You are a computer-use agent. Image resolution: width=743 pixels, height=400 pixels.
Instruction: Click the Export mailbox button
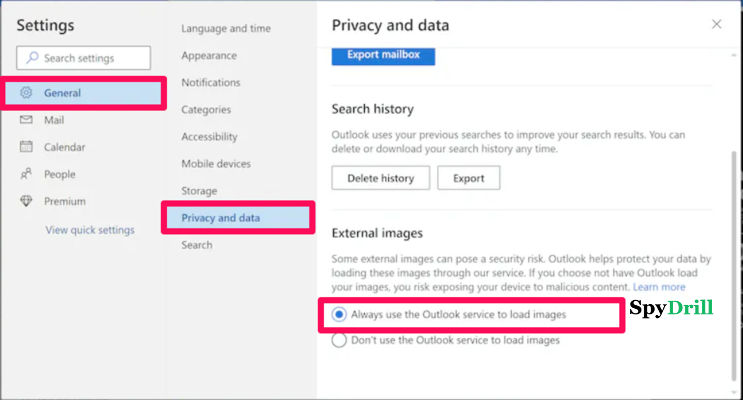pos(383,55)
